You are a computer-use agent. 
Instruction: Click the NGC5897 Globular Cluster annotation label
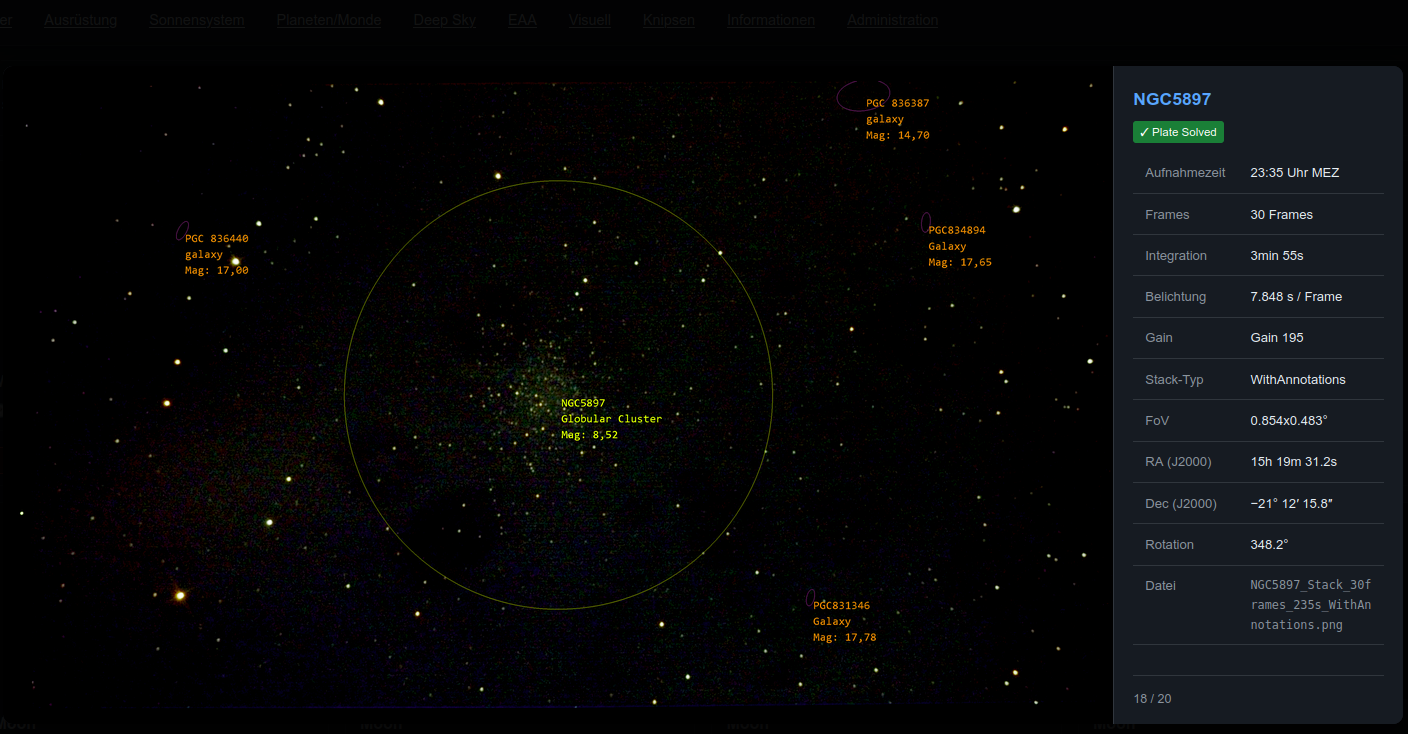[611, 419]
